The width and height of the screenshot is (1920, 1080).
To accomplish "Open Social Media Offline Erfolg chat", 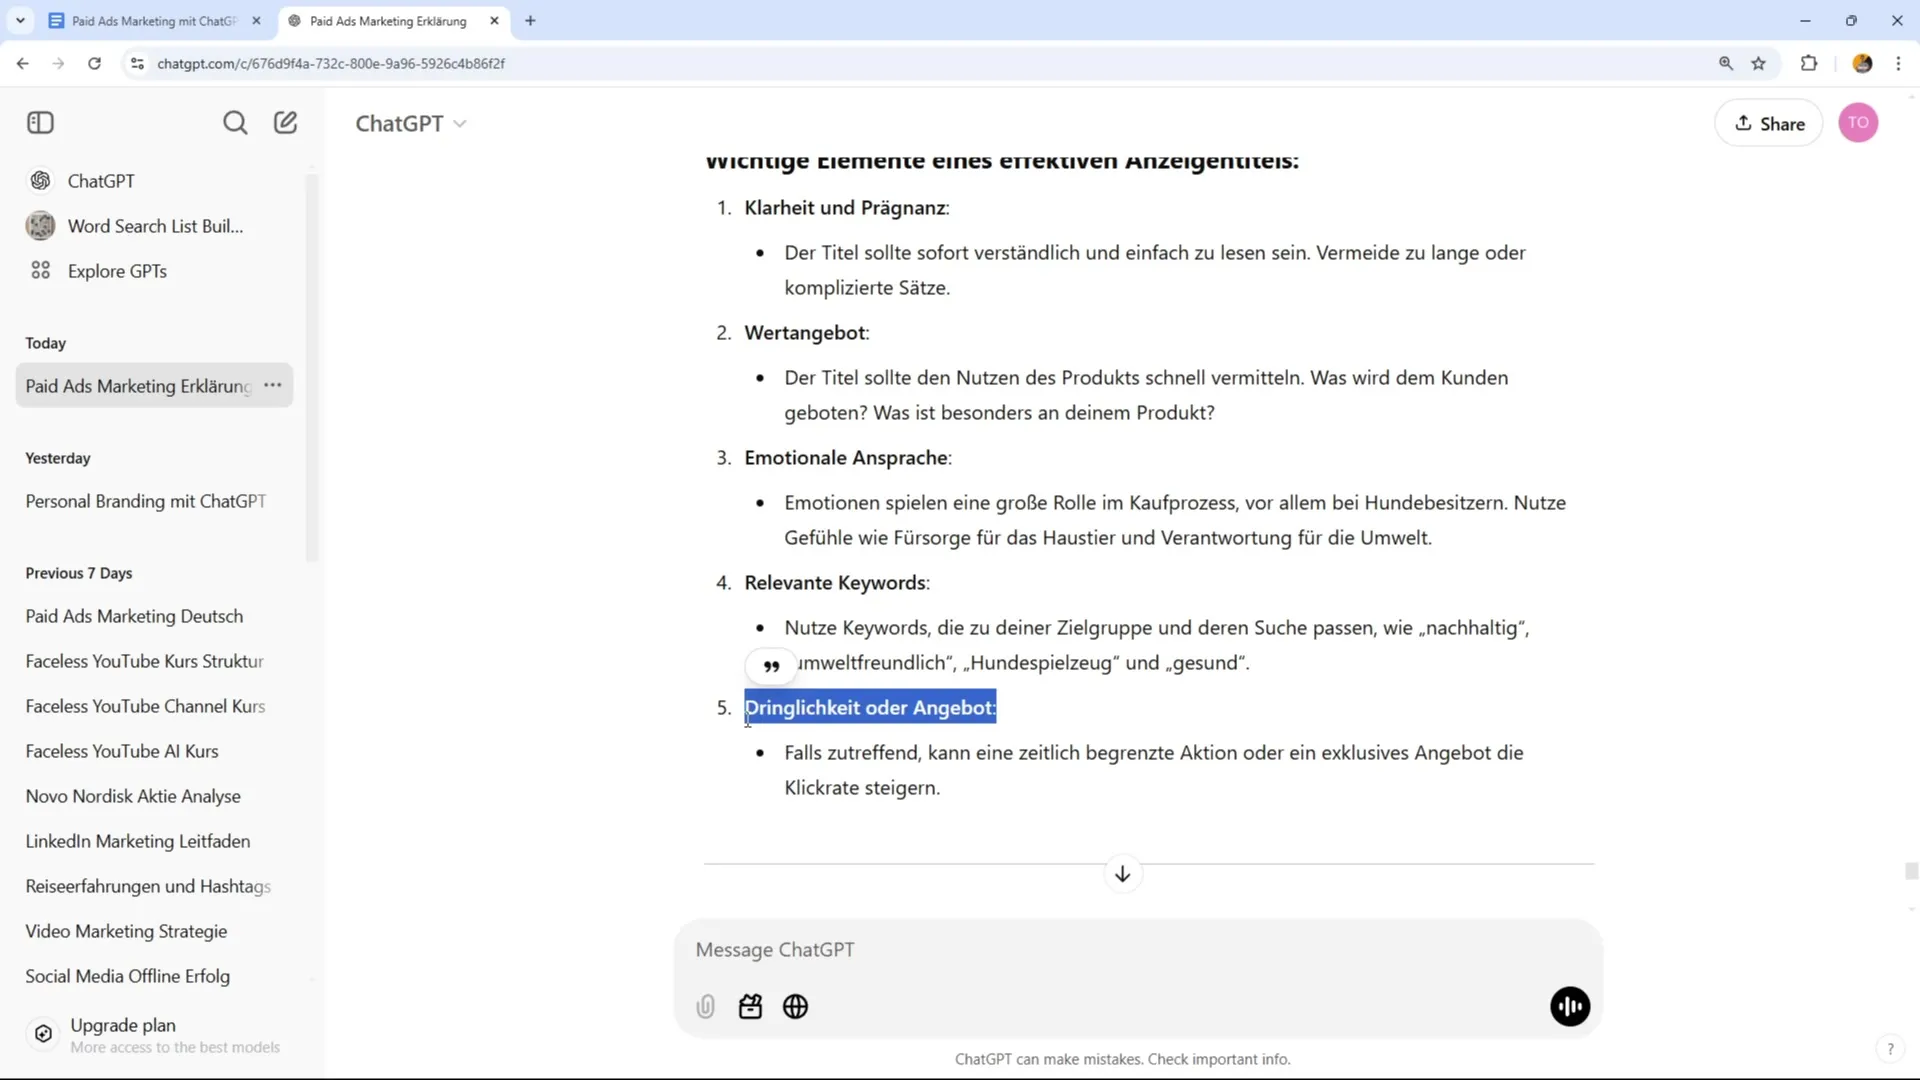I will point(155,976).
